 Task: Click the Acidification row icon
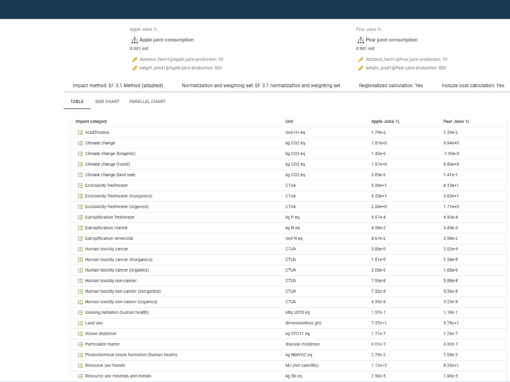pos(80,132)
